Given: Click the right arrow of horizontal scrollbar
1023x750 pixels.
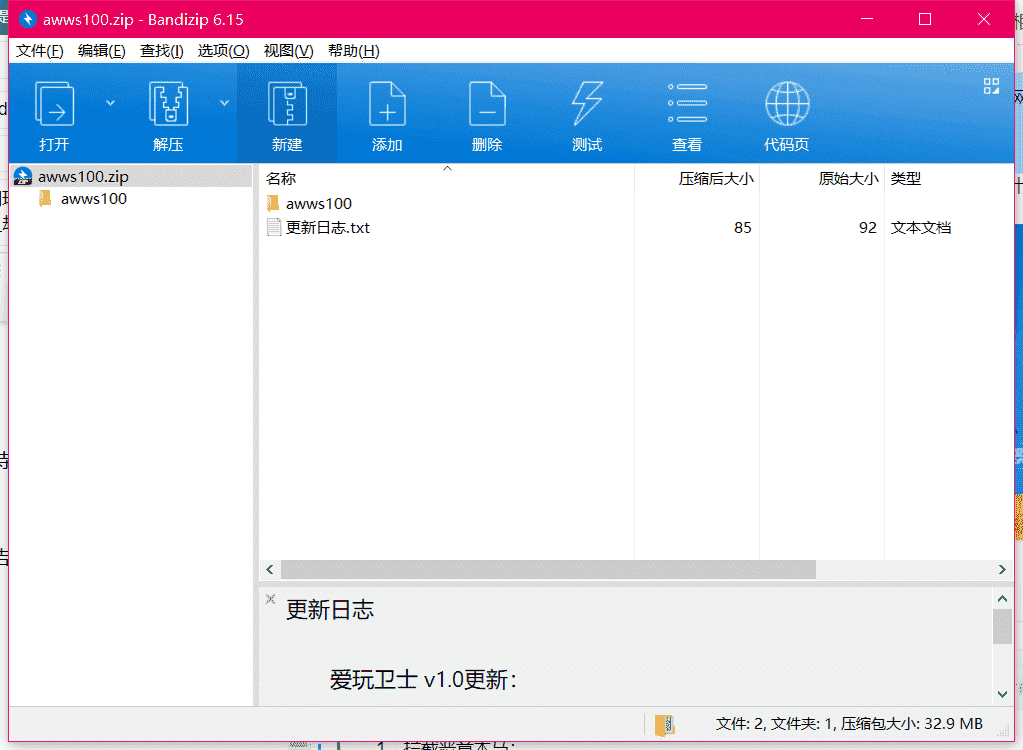Looking at the screenshot, I should pyautogui.click(x=1002, y=569).
